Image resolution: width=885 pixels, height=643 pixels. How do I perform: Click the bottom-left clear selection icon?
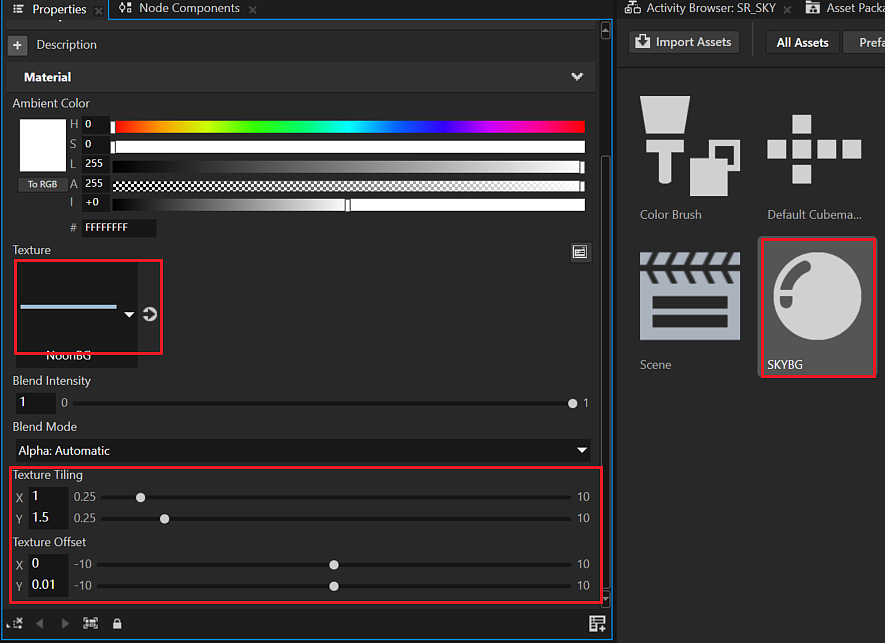15,623
